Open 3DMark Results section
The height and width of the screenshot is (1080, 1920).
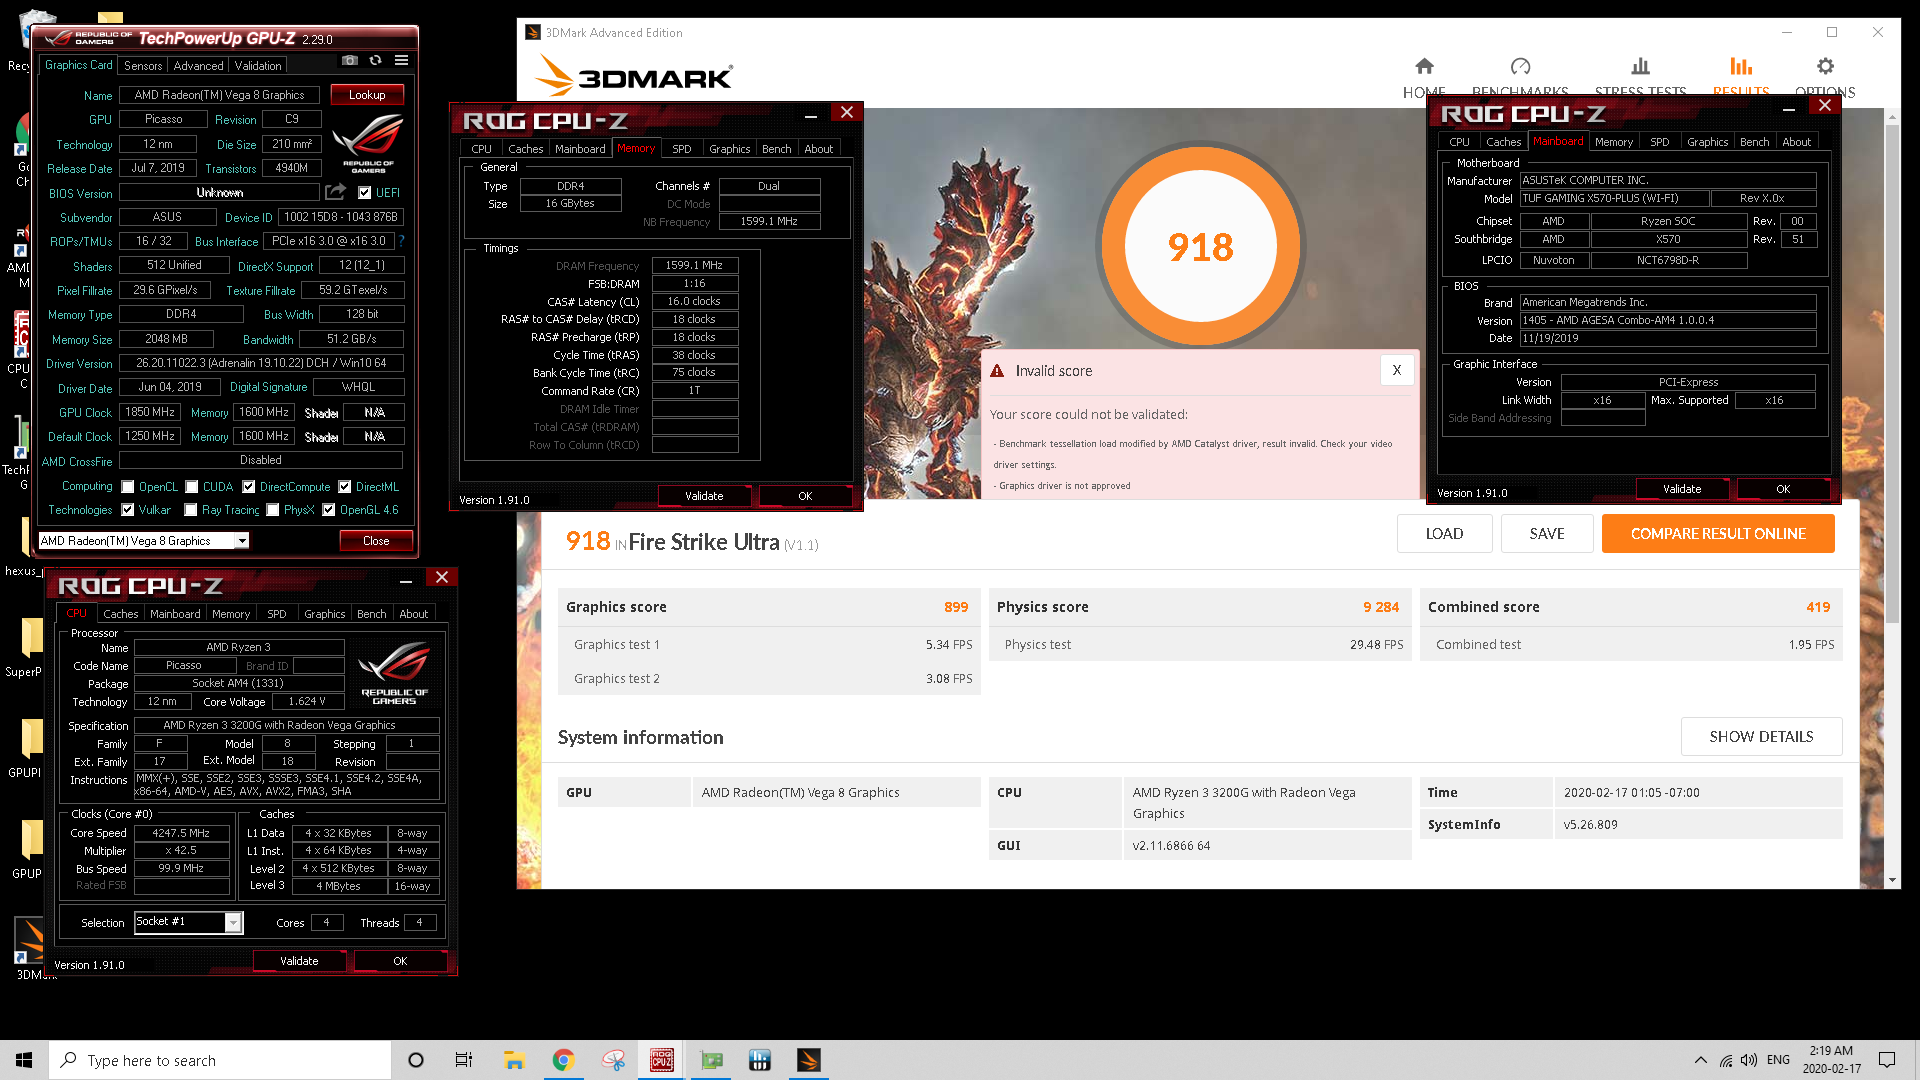click(1741, 77)
